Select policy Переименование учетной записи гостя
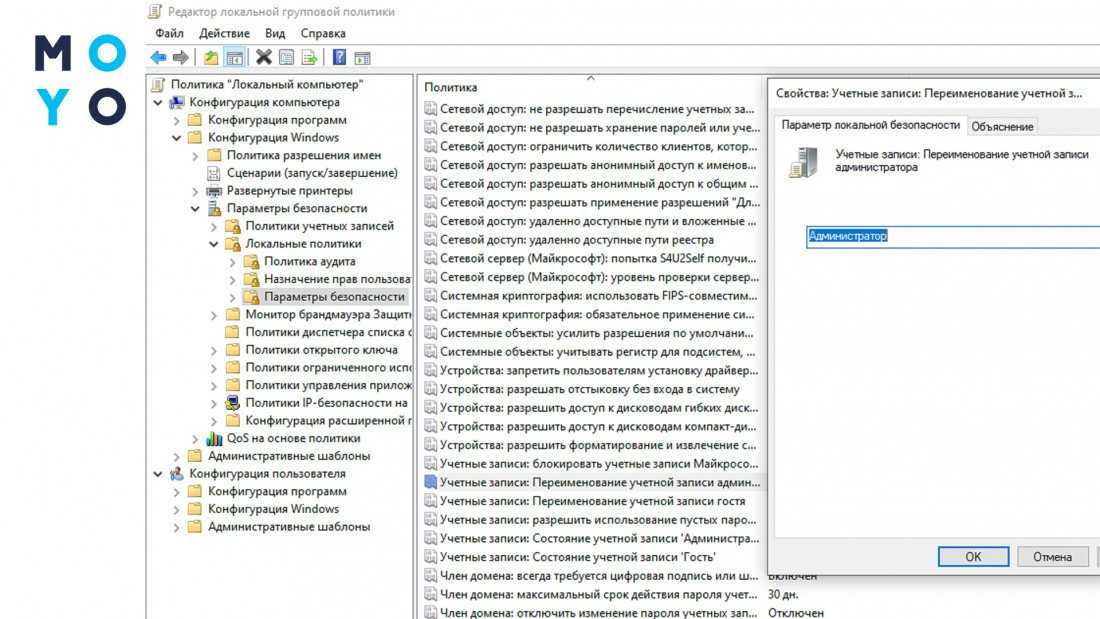This screenshot has width=1100, height=619. coord(592,501)
